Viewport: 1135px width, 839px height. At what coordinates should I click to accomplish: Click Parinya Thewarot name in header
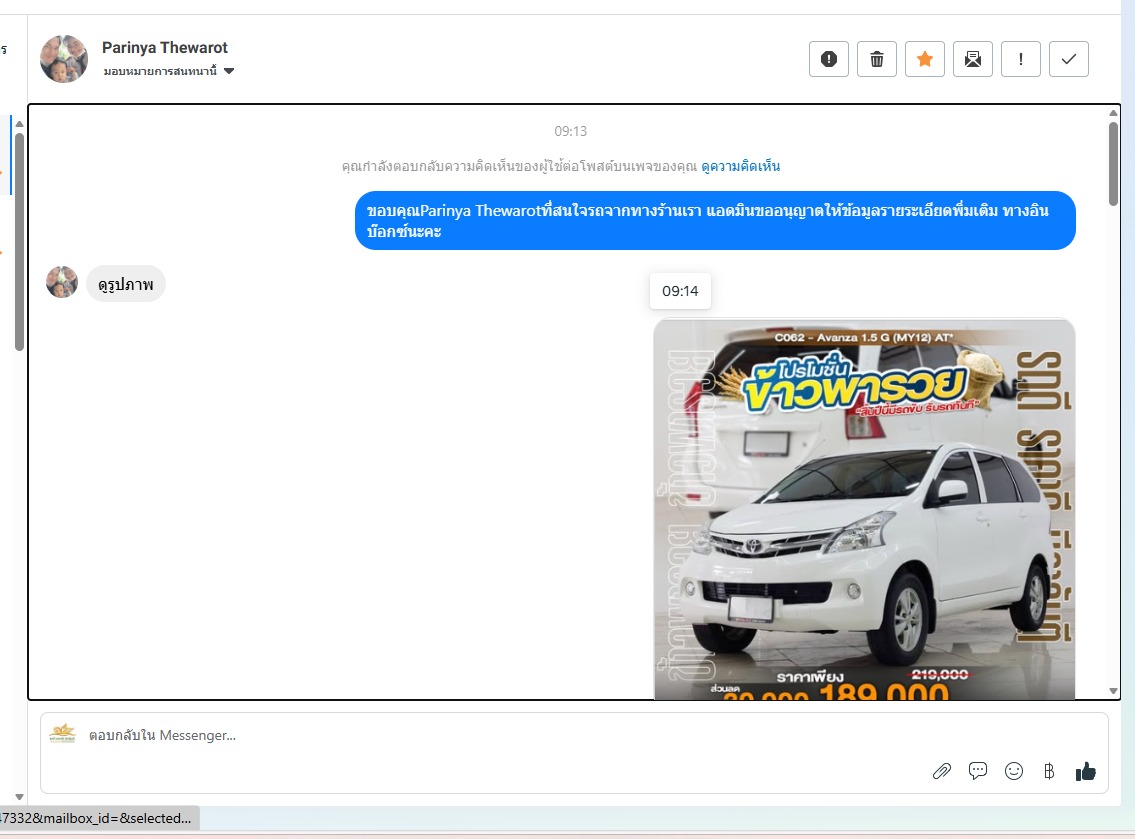(165, 48)
